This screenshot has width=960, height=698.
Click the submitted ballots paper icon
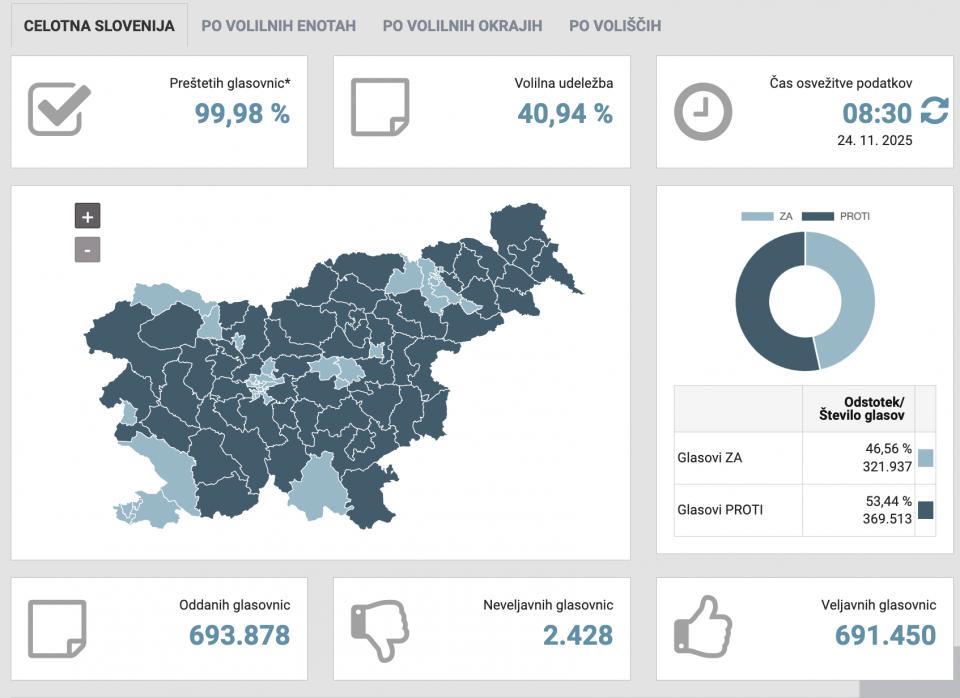(57, 629)
